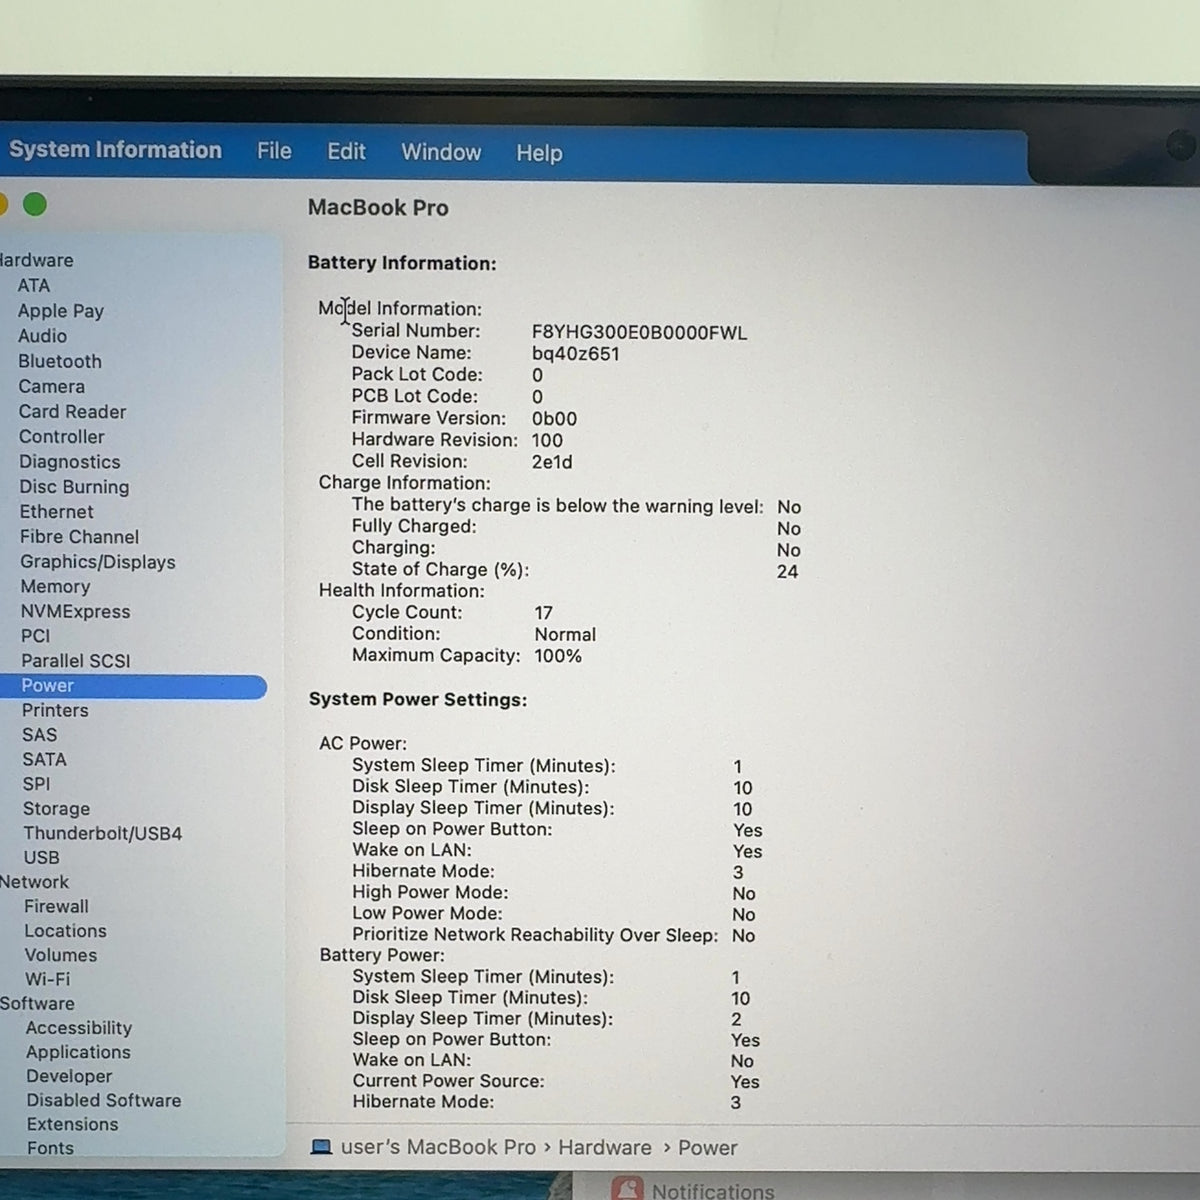The image size is (1200, 1200).
Task: Click the serial number F8YHG300E0B0000FWL
Action: tap(639, 333)
